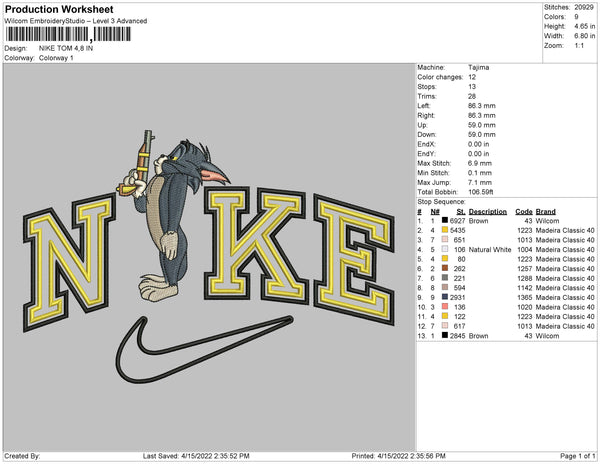The height and width of the screenshot is (464, 600).
Task: Select the brown swatch in stop 6
Action: pos(445,268)
